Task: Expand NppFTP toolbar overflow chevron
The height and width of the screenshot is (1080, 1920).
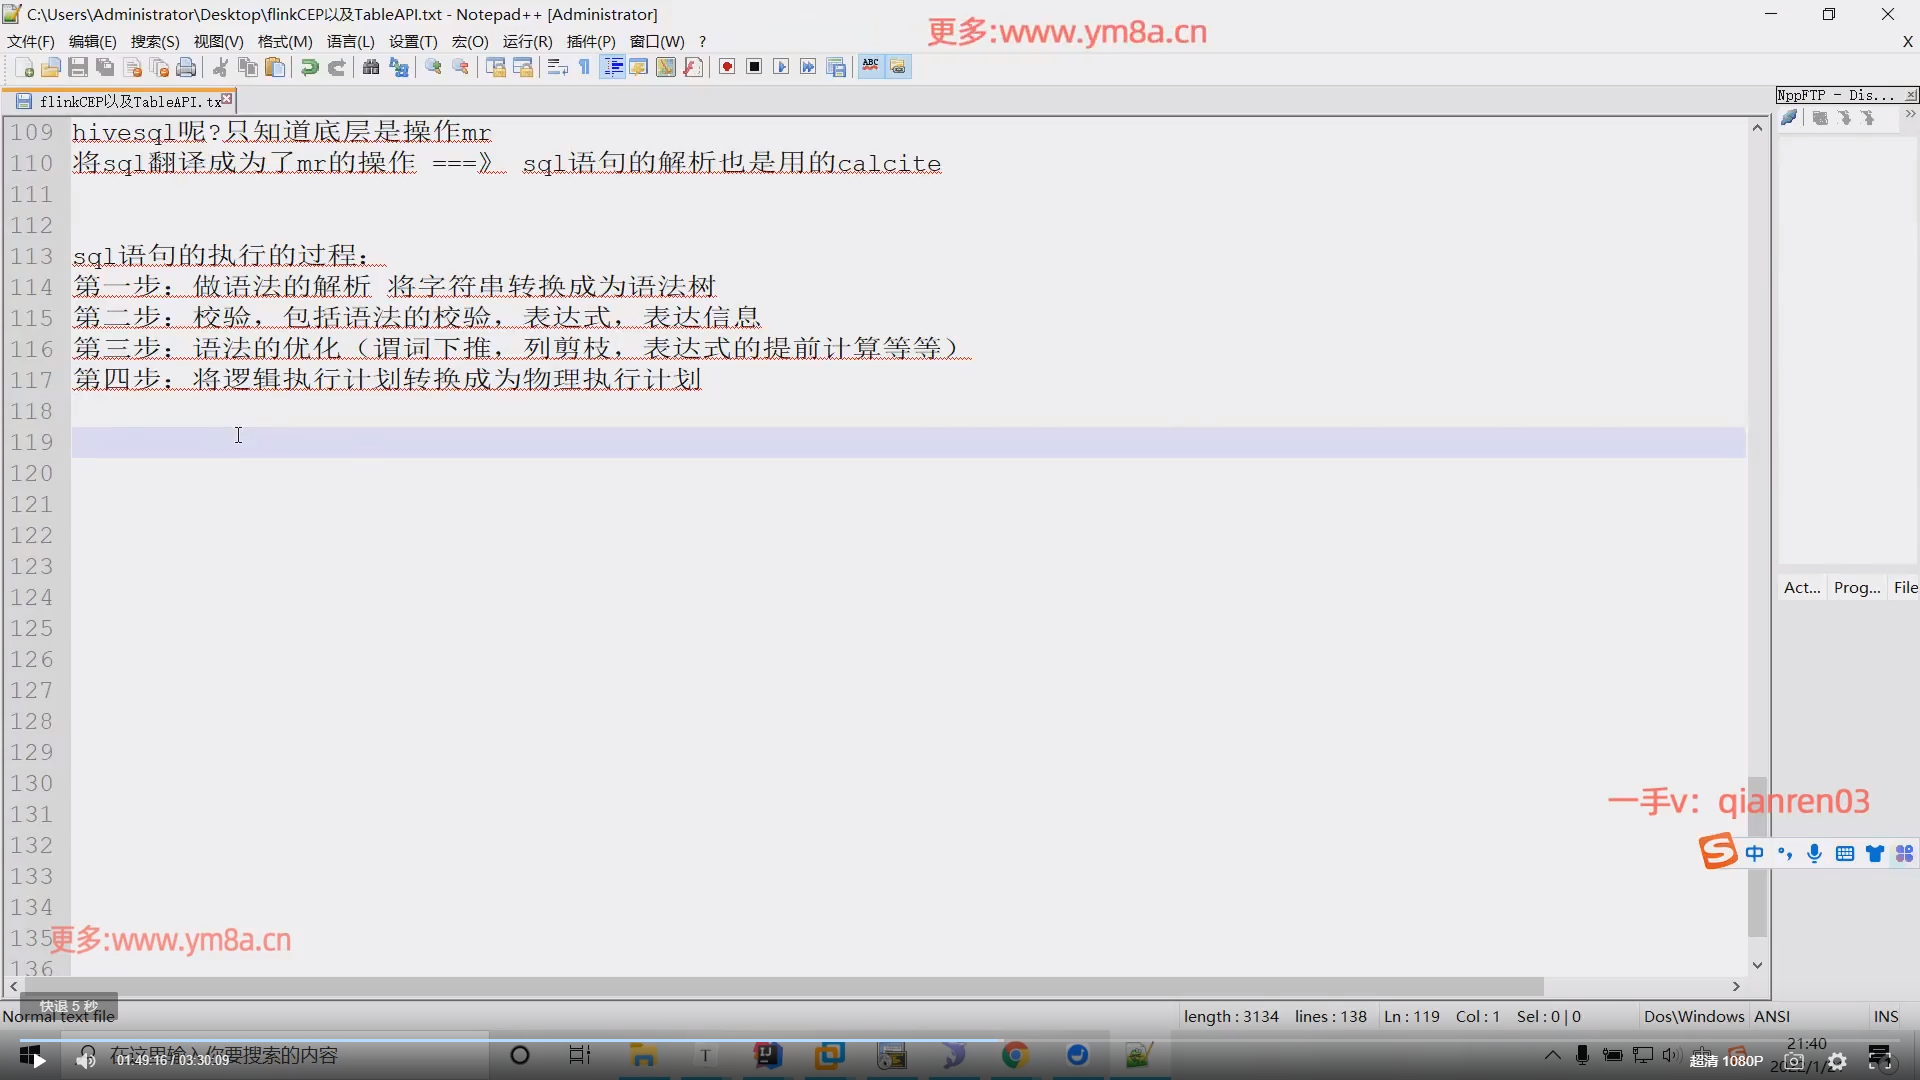Action: click(x=1909, y=116)
